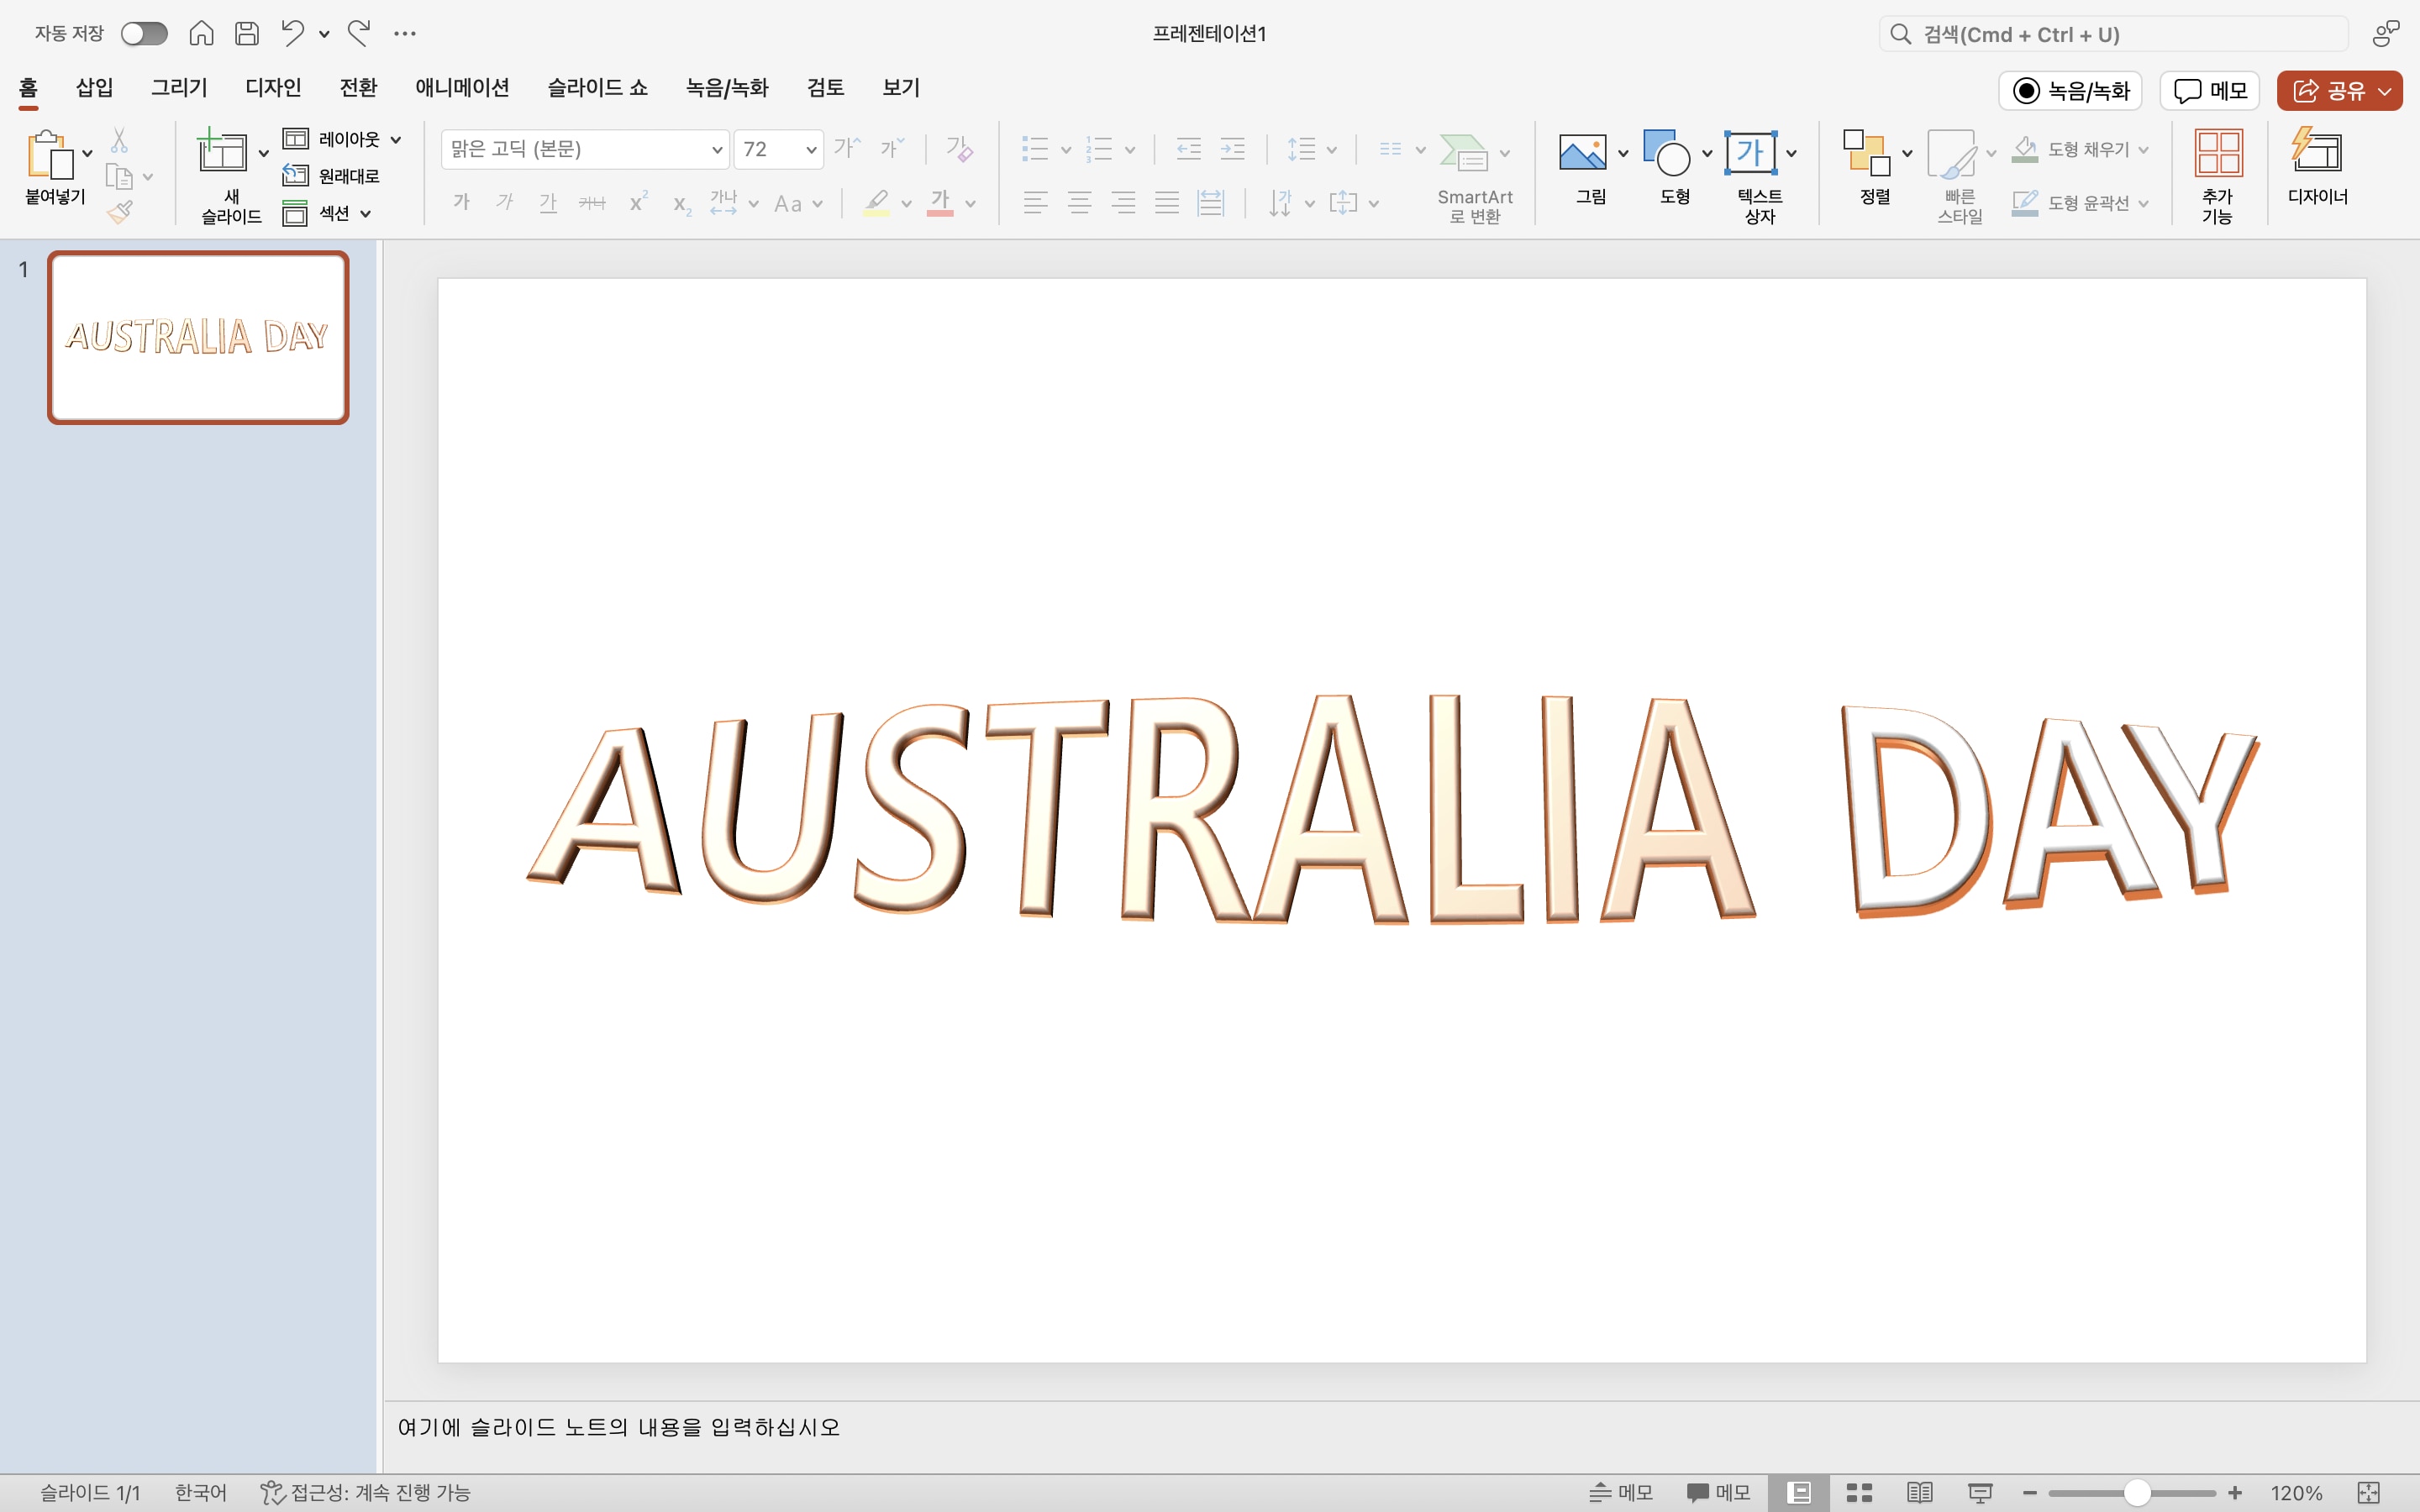Toggle bold formatting on selected text
2420x1512 pixels.
pyautogui.click(x=461, y=203)
